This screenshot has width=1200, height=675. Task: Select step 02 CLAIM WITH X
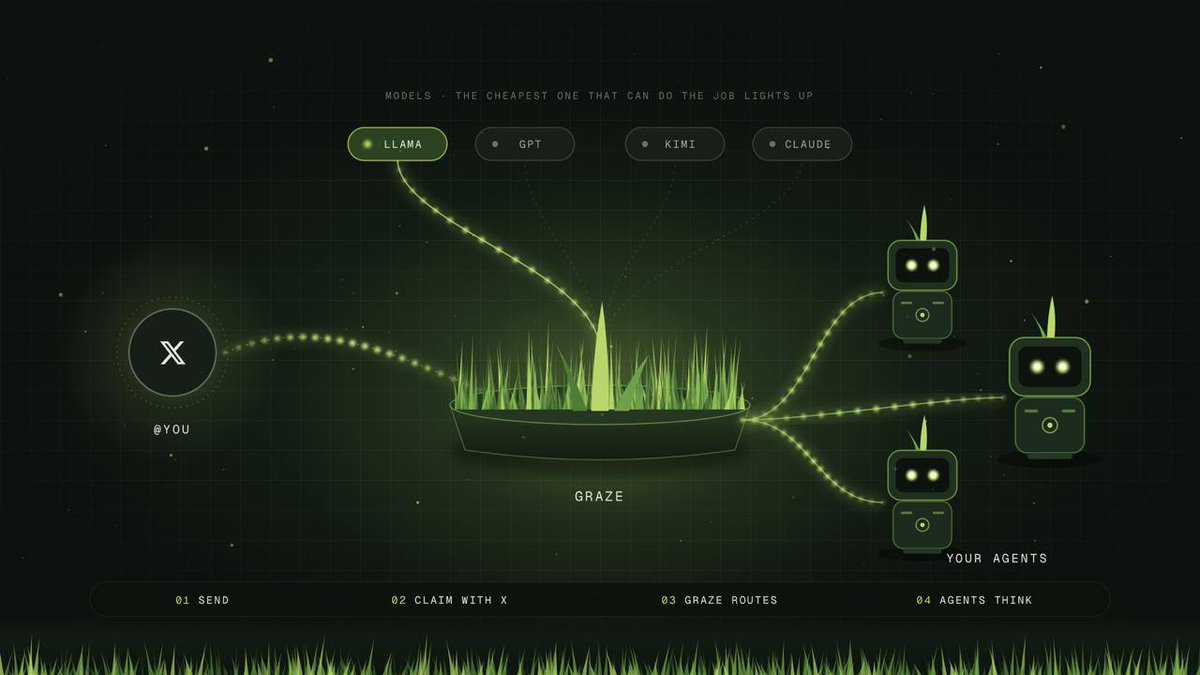coord(450,600)
